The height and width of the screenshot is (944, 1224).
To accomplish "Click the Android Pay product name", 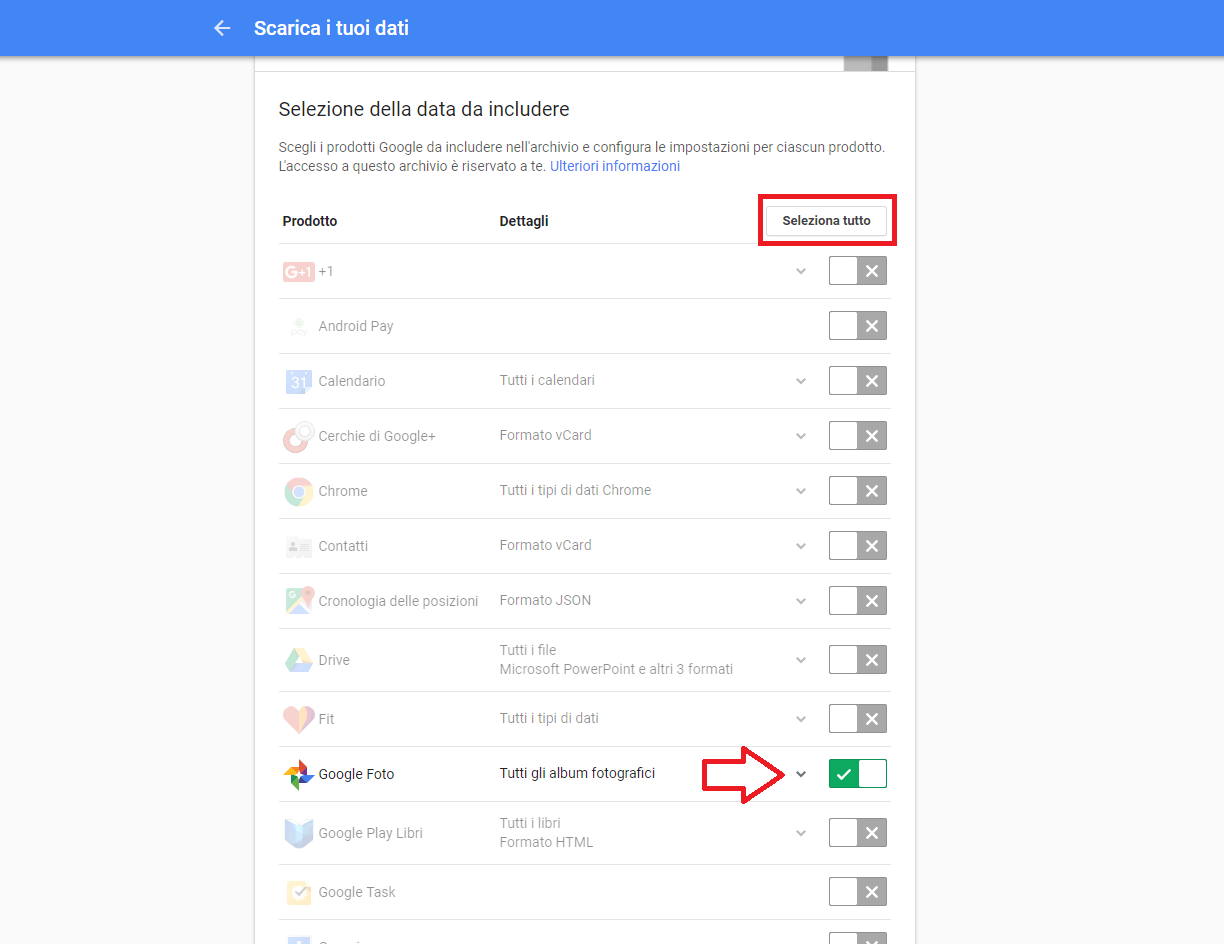I will [x=356, y=326].
